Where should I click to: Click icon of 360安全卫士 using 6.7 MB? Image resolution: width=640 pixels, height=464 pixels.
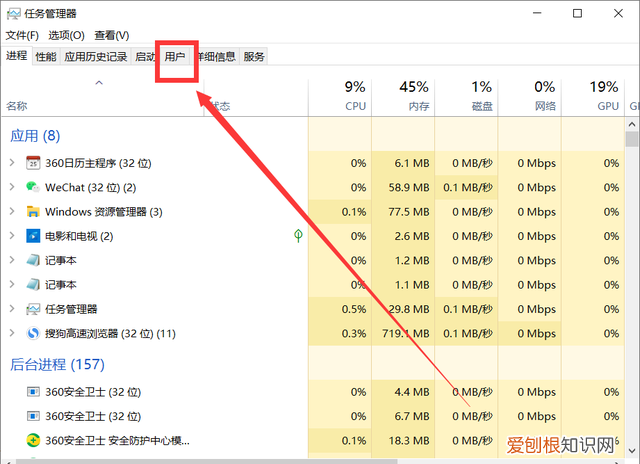[x=33, y=416]
